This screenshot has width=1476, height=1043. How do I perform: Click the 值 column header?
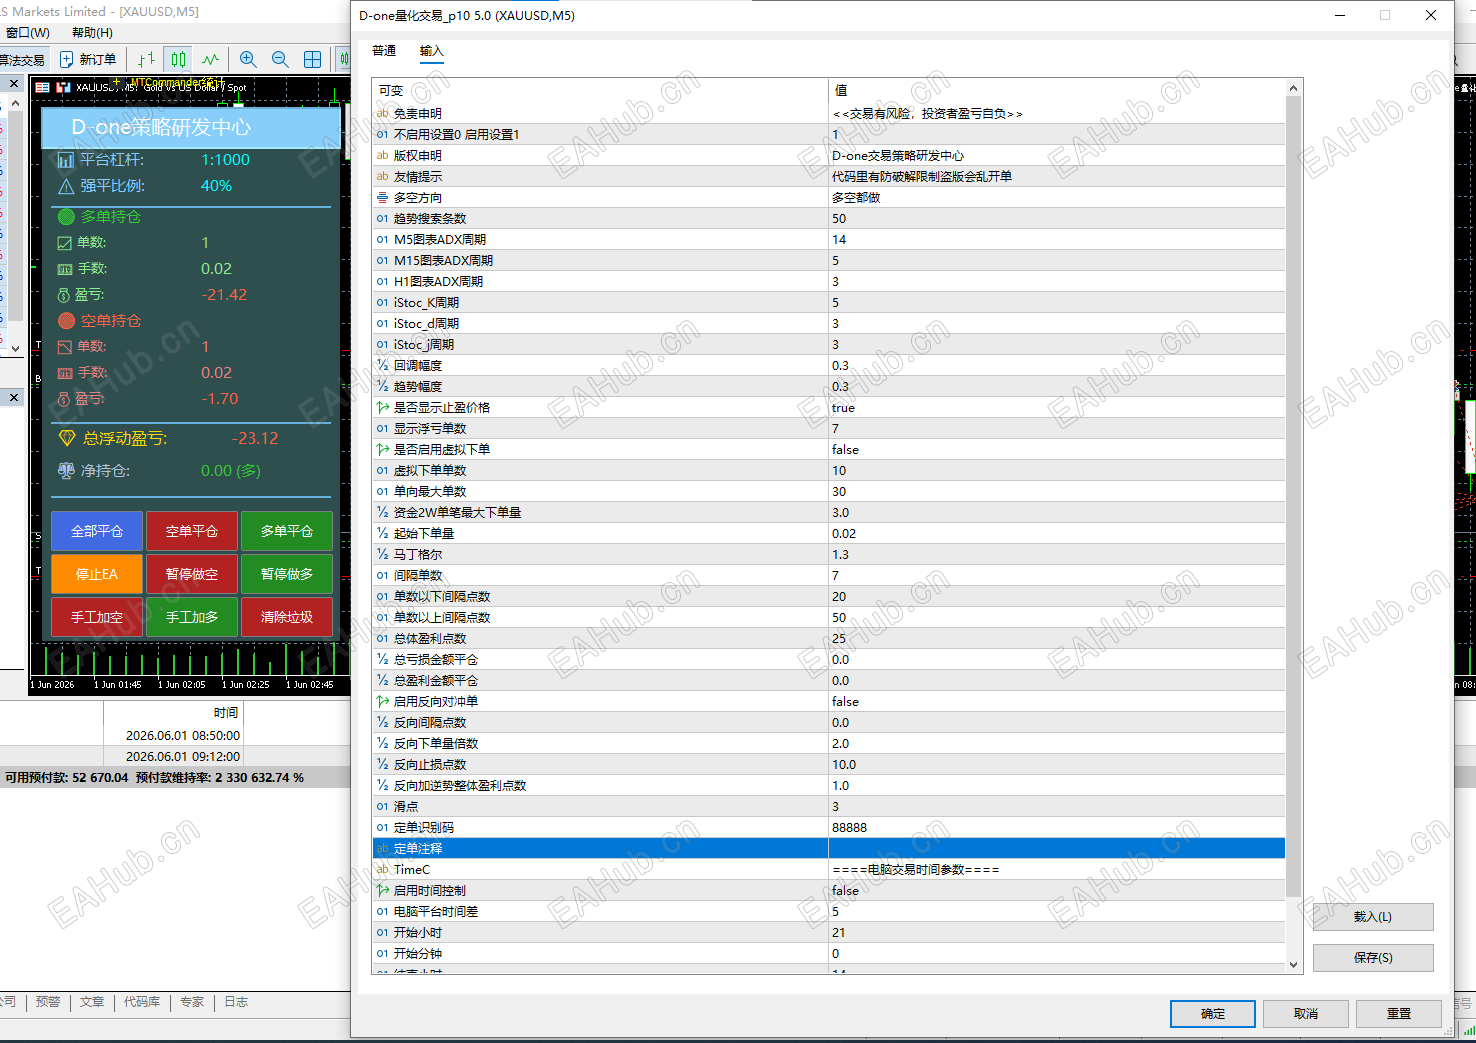[x=1057, y=90]
